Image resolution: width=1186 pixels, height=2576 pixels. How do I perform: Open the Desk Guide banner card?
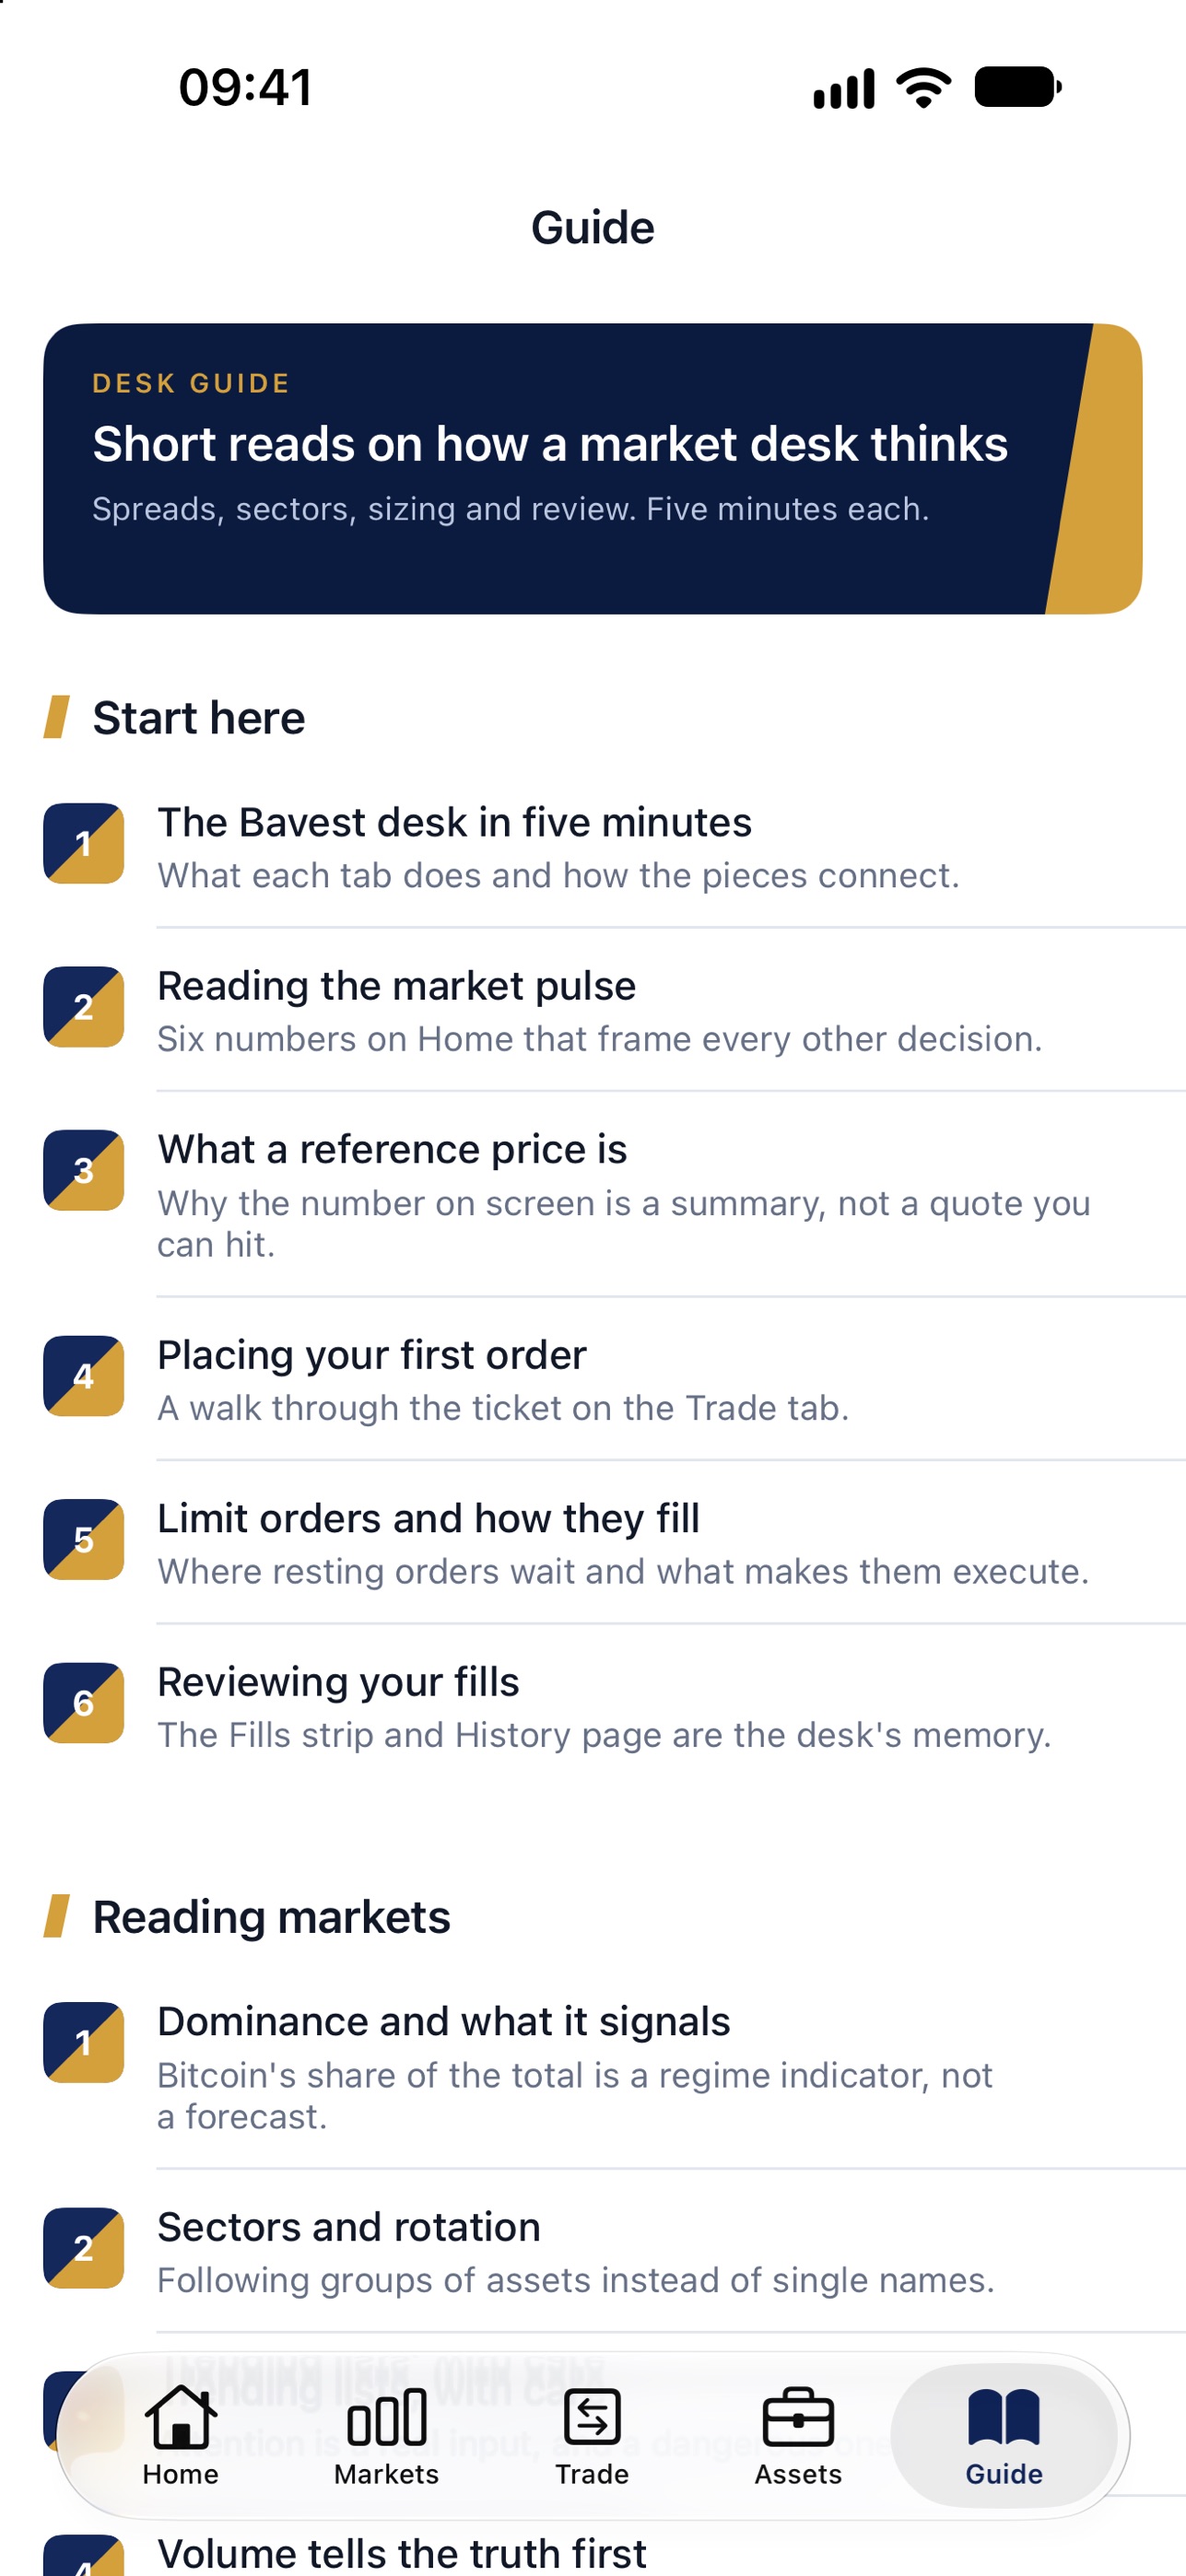pyautogui.click(x=593, y=468)
